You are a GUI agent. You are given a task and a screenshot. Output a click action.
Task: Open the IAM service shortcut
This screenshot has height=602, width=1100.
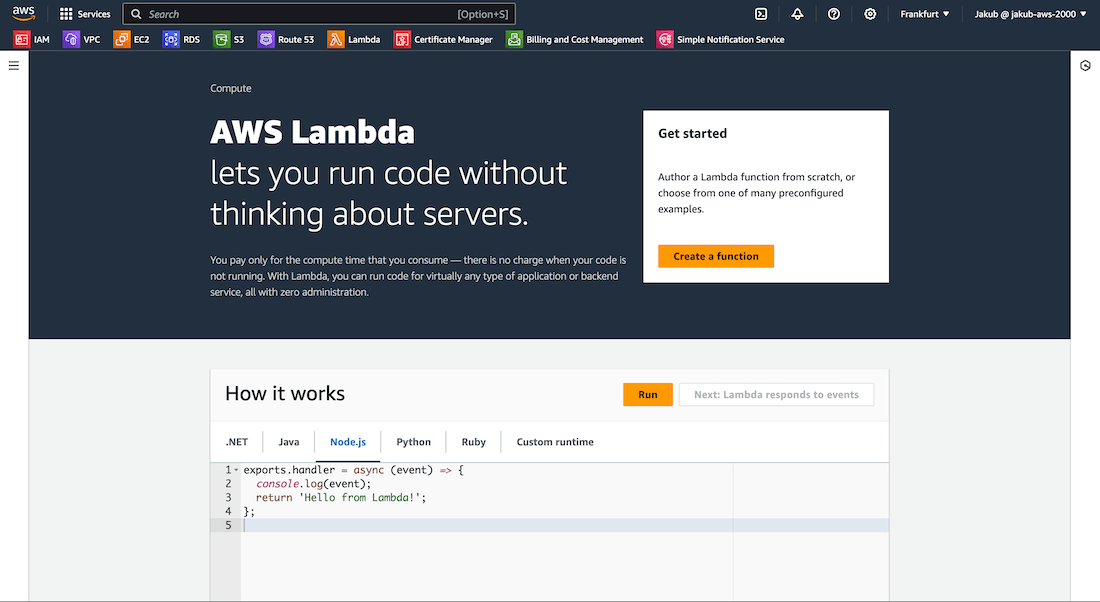(32, 40)
